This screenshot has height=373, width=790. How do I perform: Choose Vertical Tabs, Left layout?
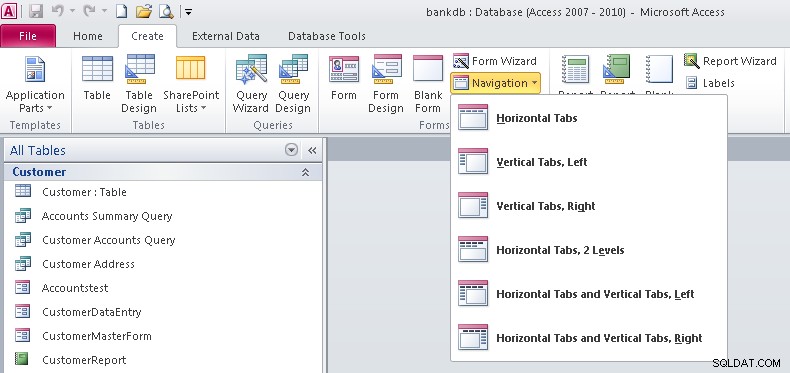click(x=588, y=162)
